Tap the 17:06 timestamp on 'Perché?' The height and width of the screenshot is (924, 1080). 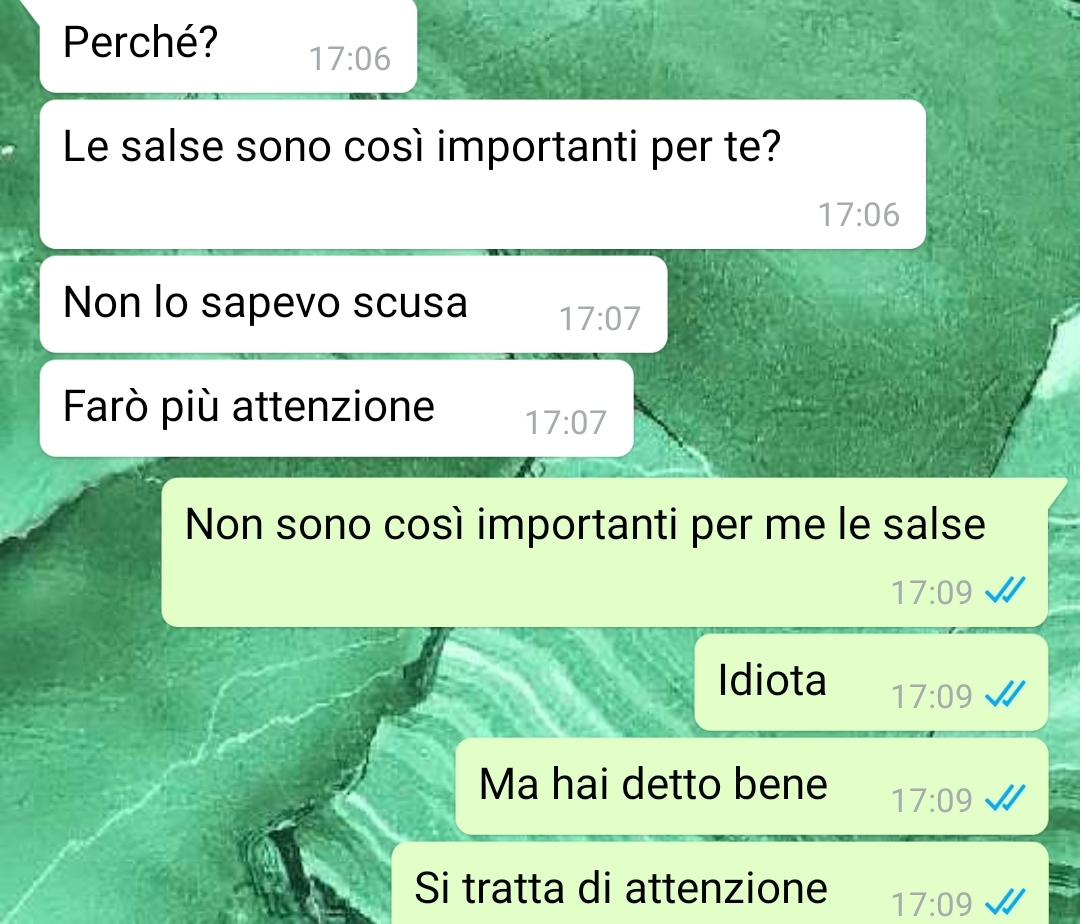click(x=350, y=59)
